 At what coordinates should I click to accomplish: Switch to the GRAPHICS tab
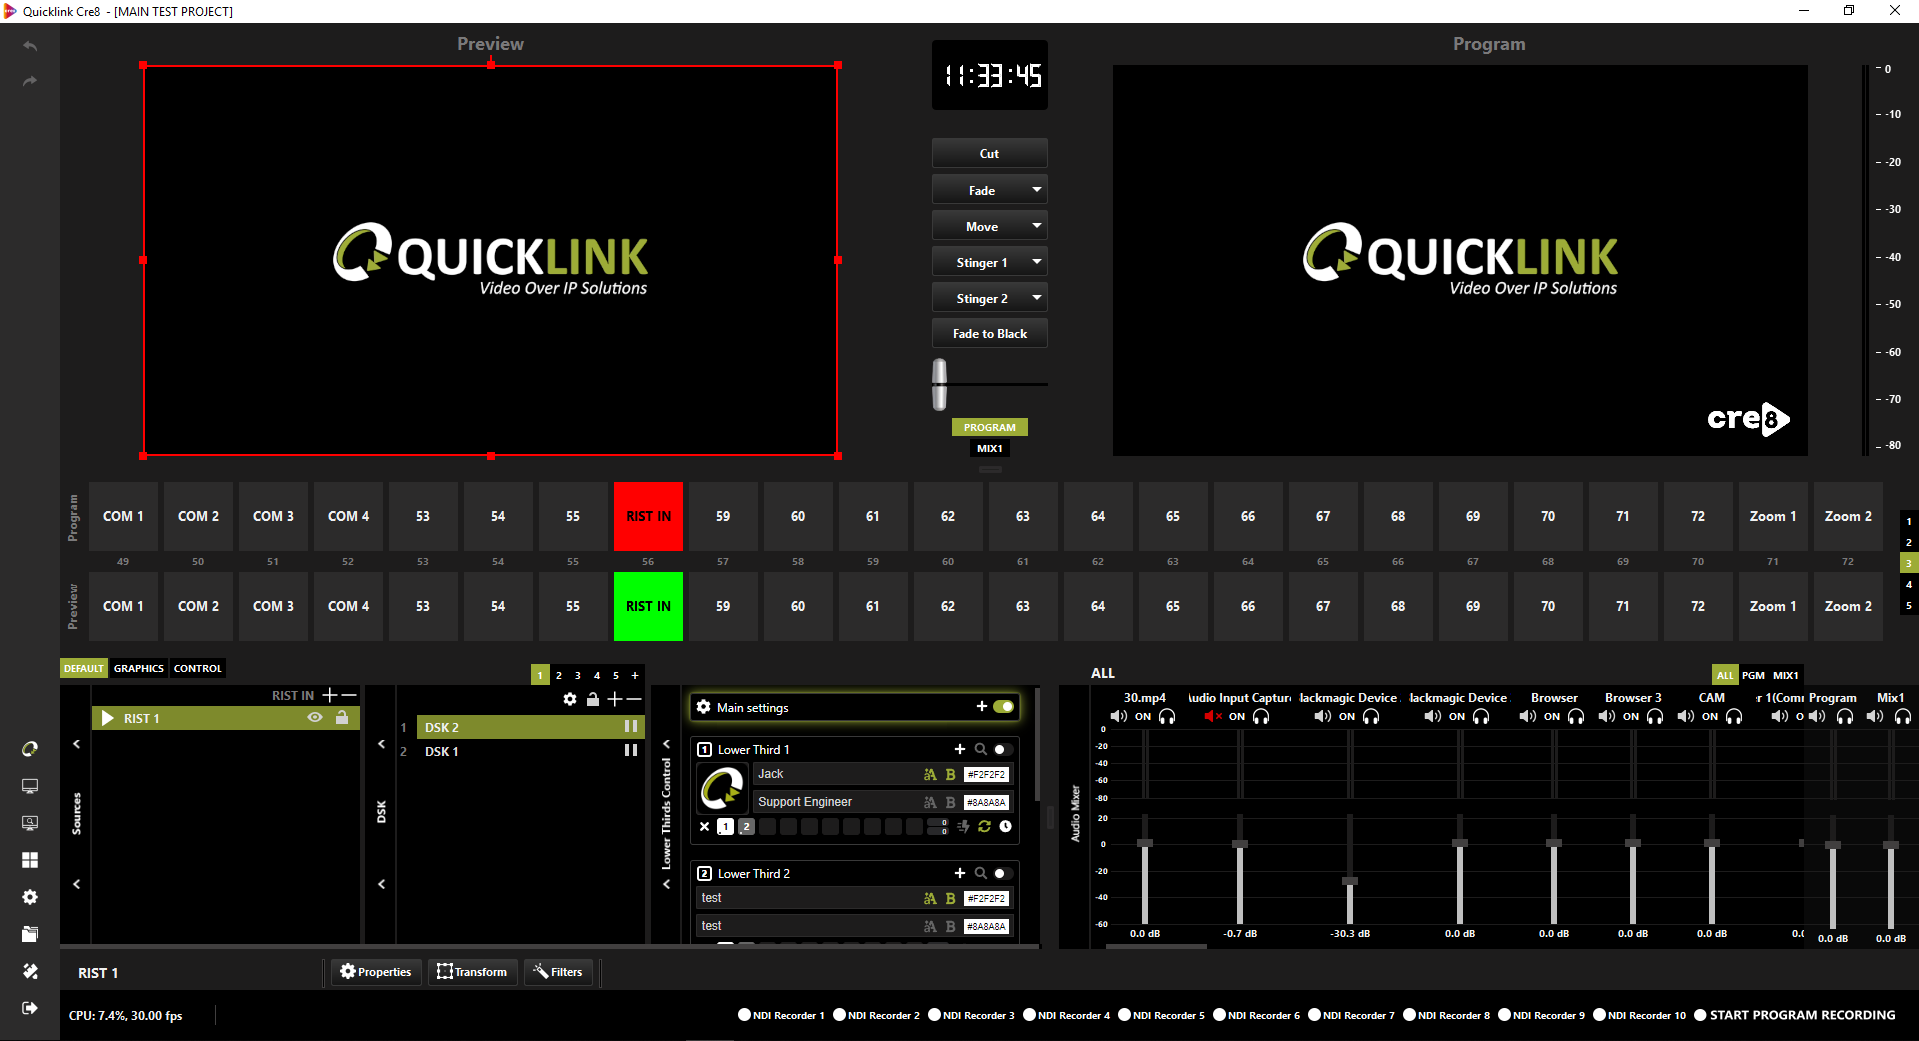[x=139, y=668]
